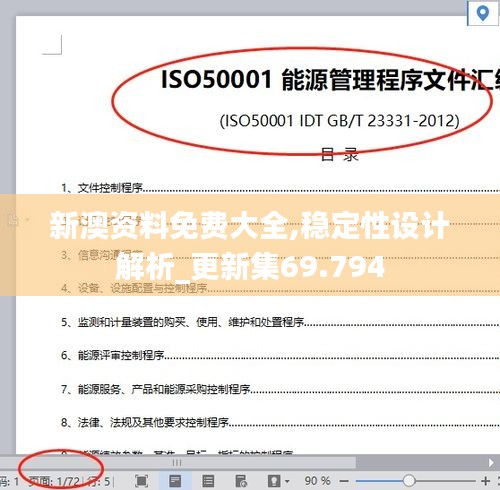This screenshot has height=490, width=500.
Task: Click page count 1/72 in status bar
Action: tap(54, 481)
